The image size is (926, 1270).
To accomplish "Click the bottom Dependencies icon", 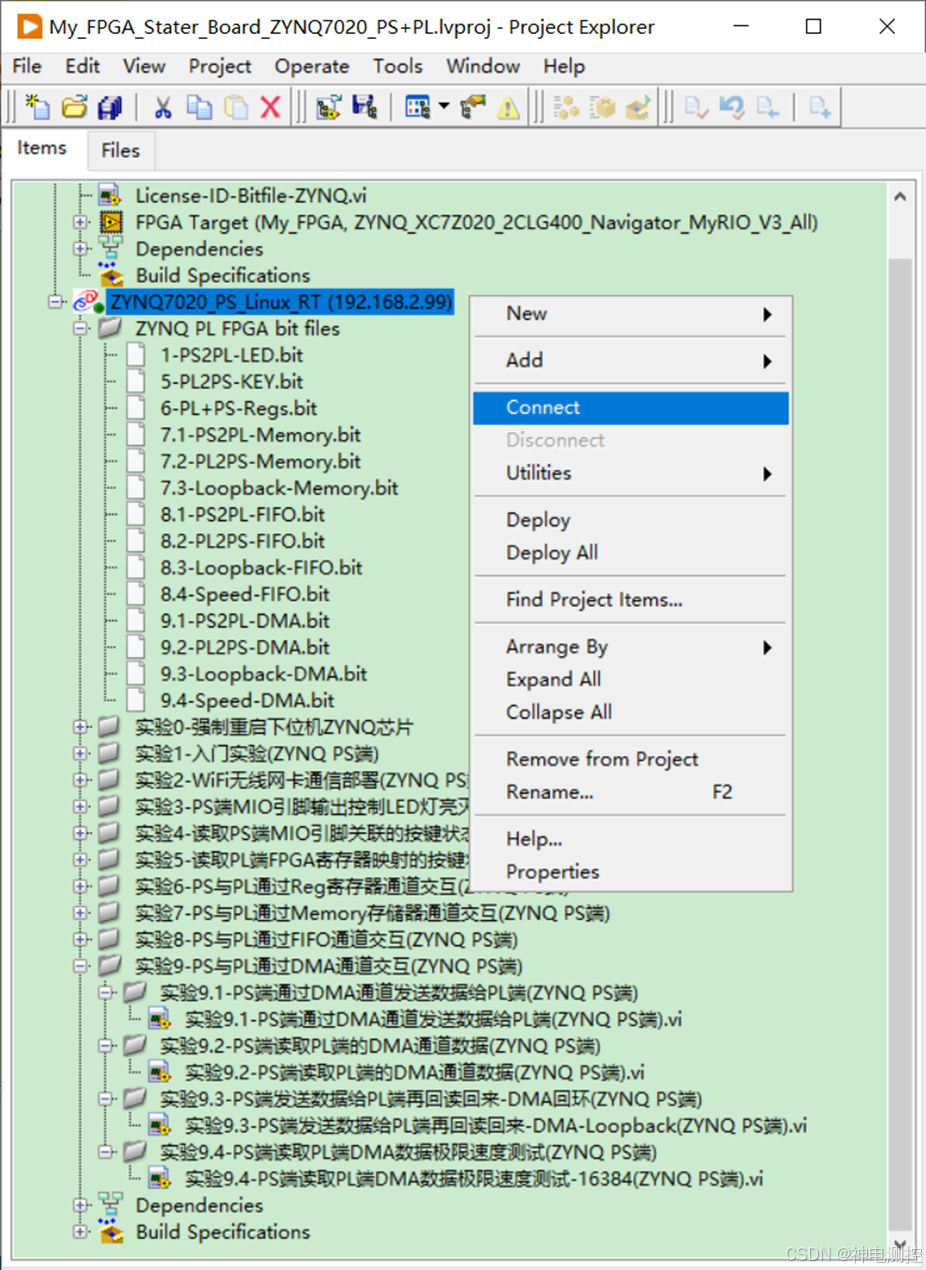I will [x=110, y=1205].
